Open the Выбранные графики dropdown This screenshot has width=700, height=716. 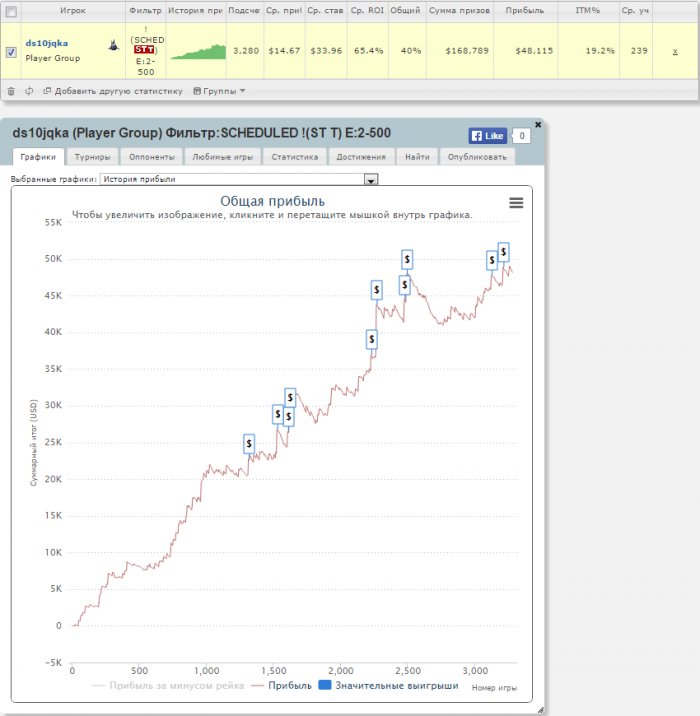point(239,179)
